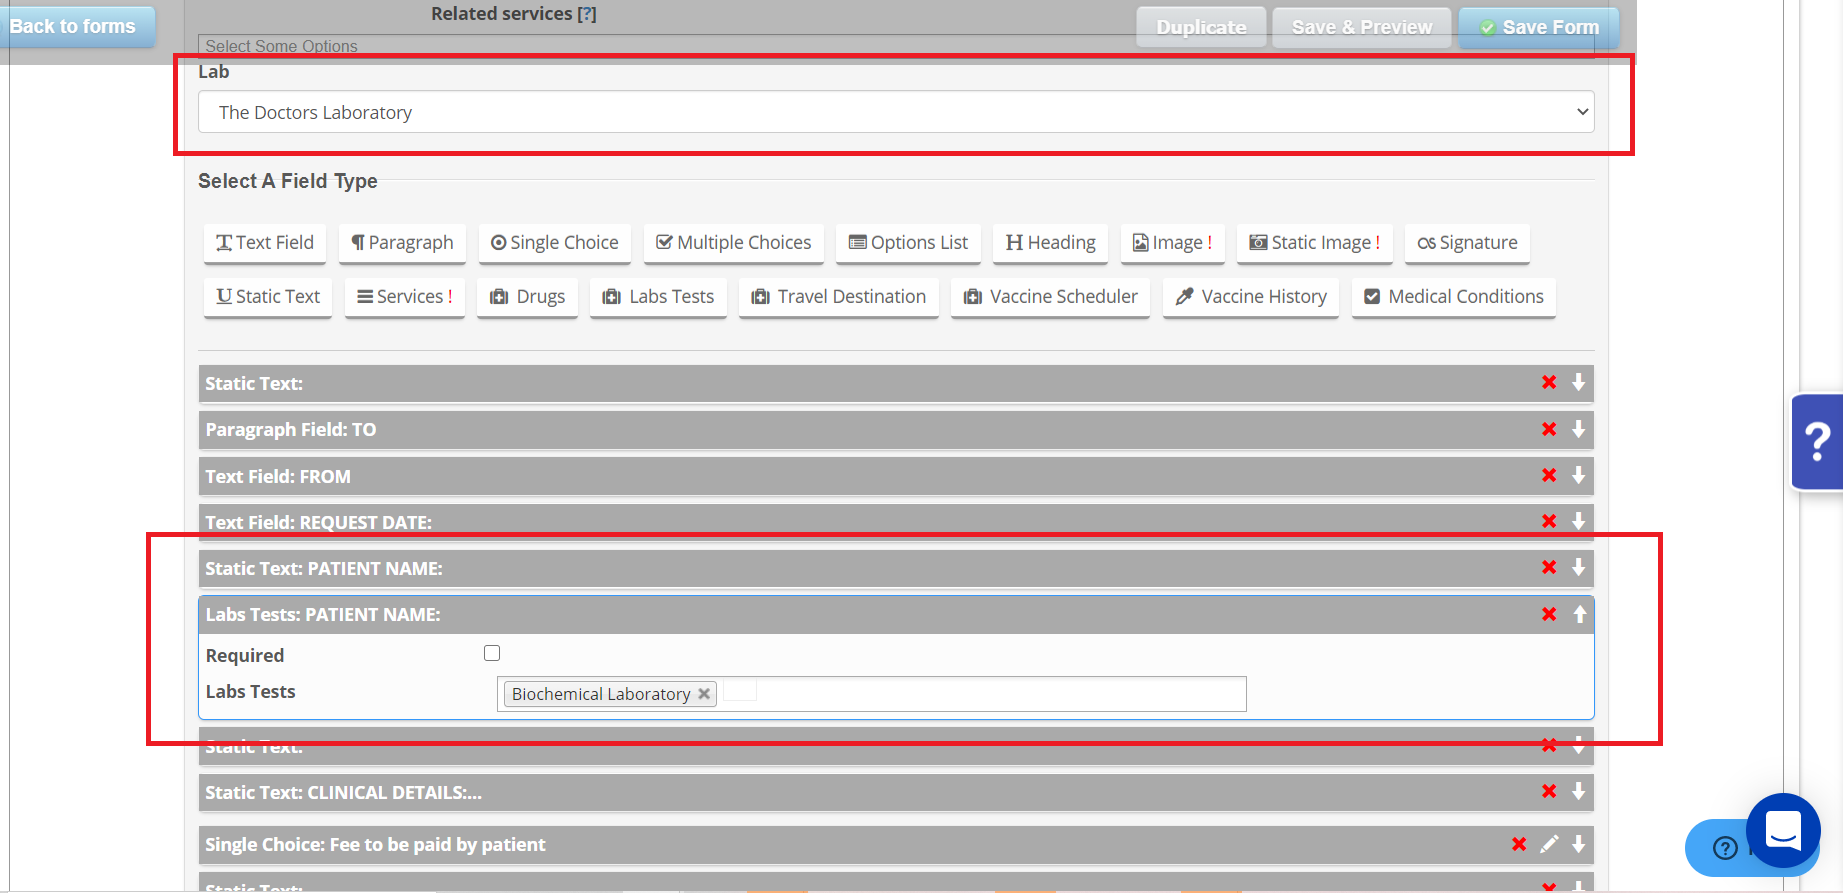Collapse the Labs Tests: PATIENT NAME row
The height and width of the screenshot is (893, 1843).
(x=1580, y=614)
